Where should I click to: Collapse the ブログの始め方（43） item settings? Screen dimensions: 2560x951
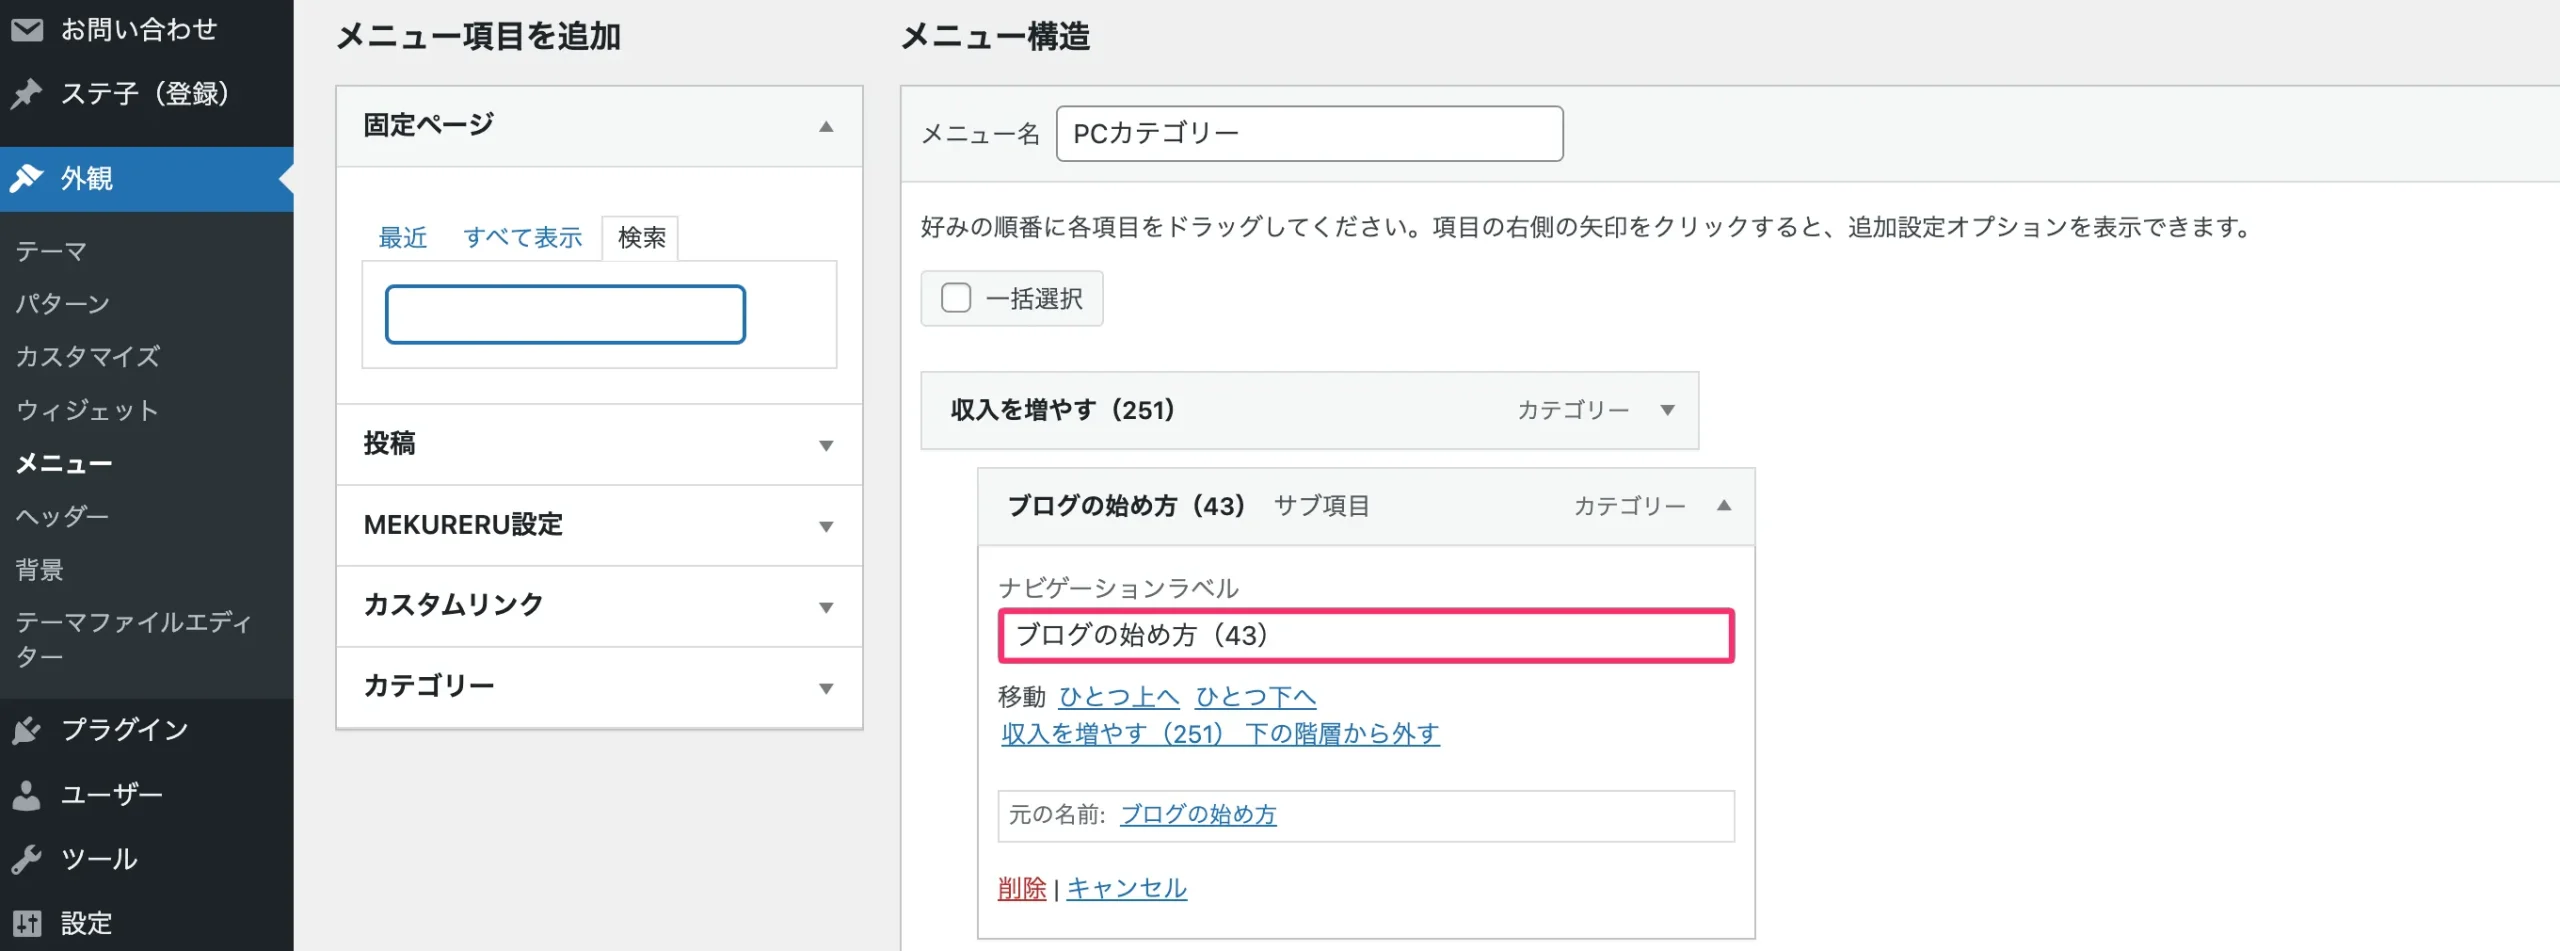[x=1723, y=506]
